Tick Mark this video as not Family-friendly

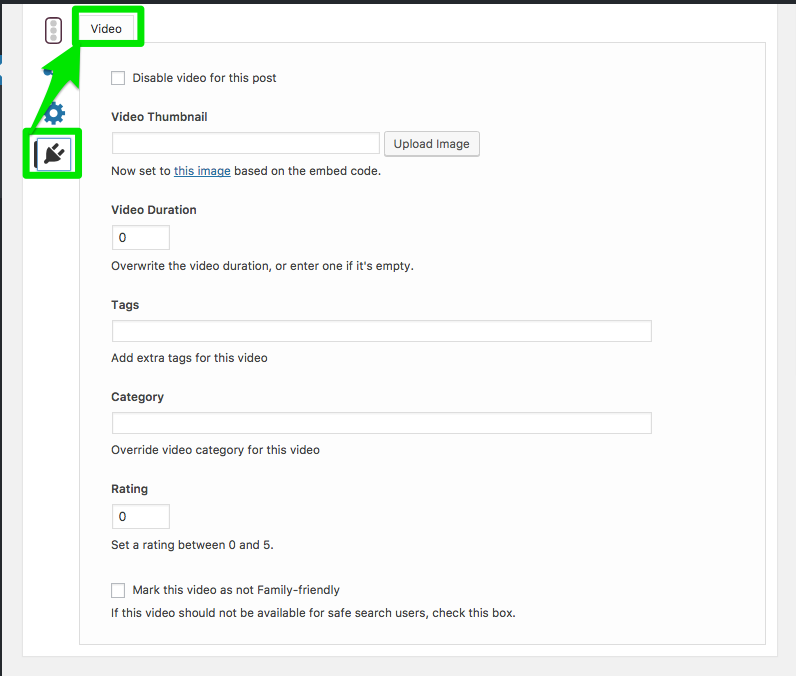[x=118, y=590]
